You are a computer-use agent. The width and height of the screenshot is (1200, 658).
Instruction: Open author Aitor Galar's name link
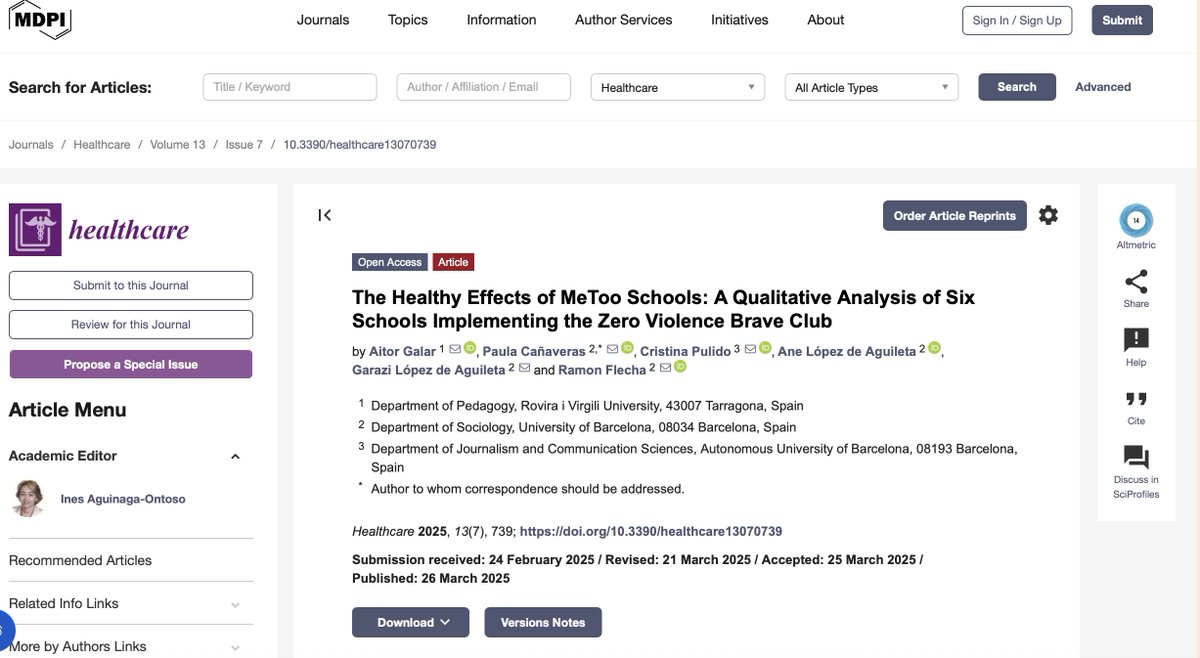[x=403, y=351]
